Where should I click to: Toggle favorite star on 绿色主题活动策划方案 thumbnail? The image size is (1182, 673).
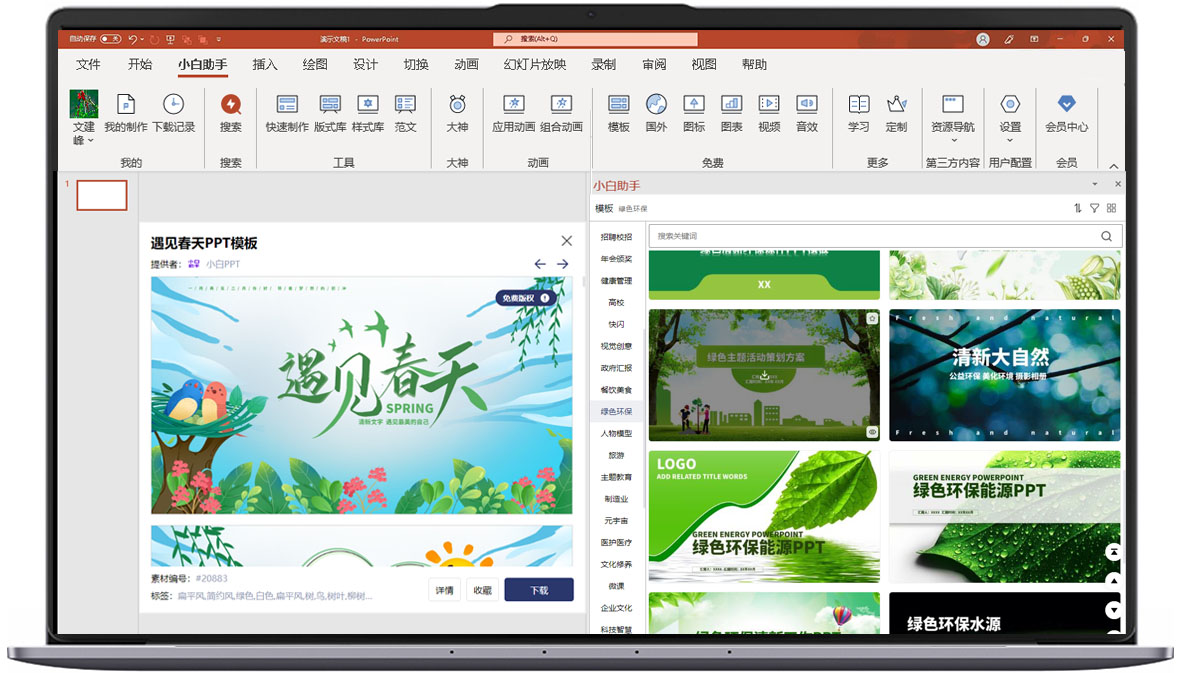872,318
